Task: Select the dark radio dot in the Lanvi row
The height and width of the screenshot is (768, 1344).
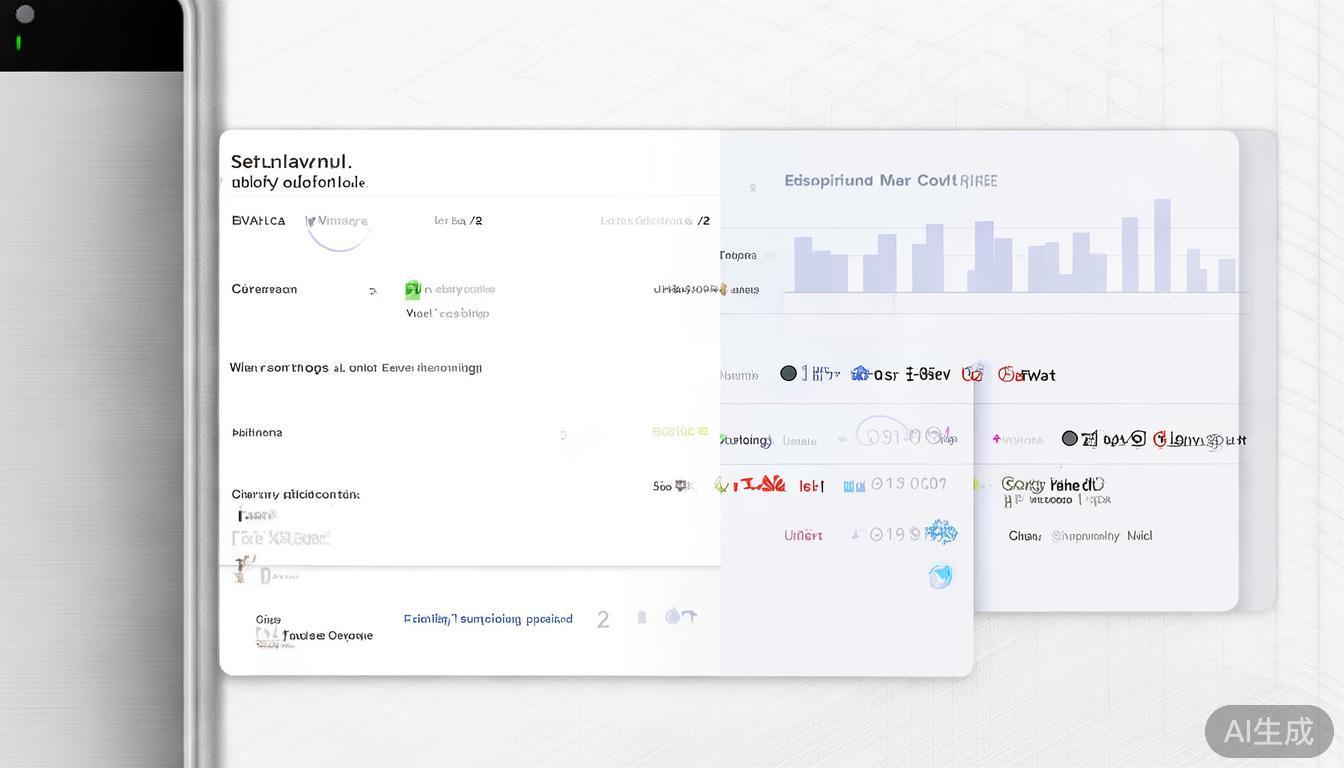Action: click(1069, 439)
